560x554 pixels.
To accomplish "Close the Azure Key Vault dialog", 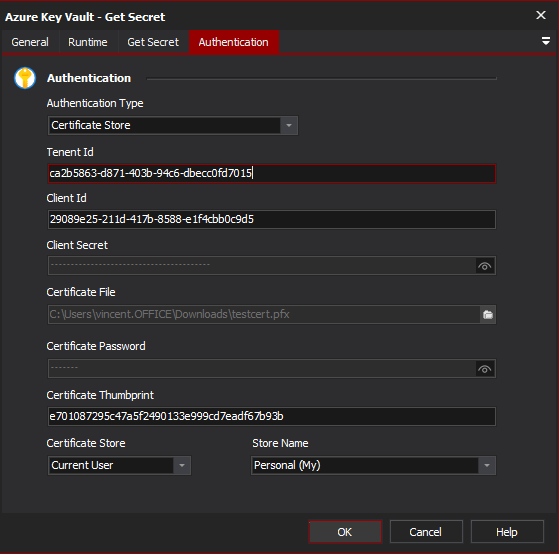I will pos(541,15).
